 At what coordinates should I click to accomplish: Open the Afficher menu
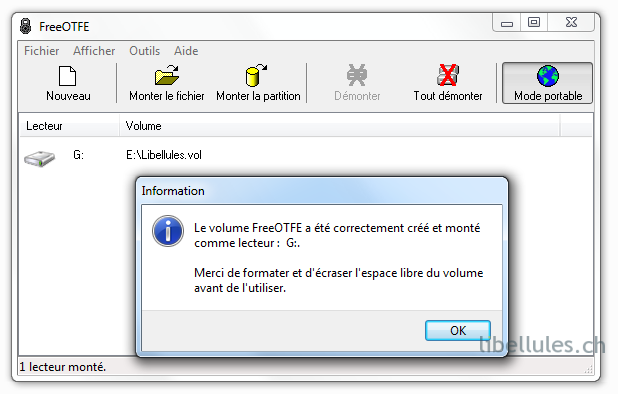94,51
